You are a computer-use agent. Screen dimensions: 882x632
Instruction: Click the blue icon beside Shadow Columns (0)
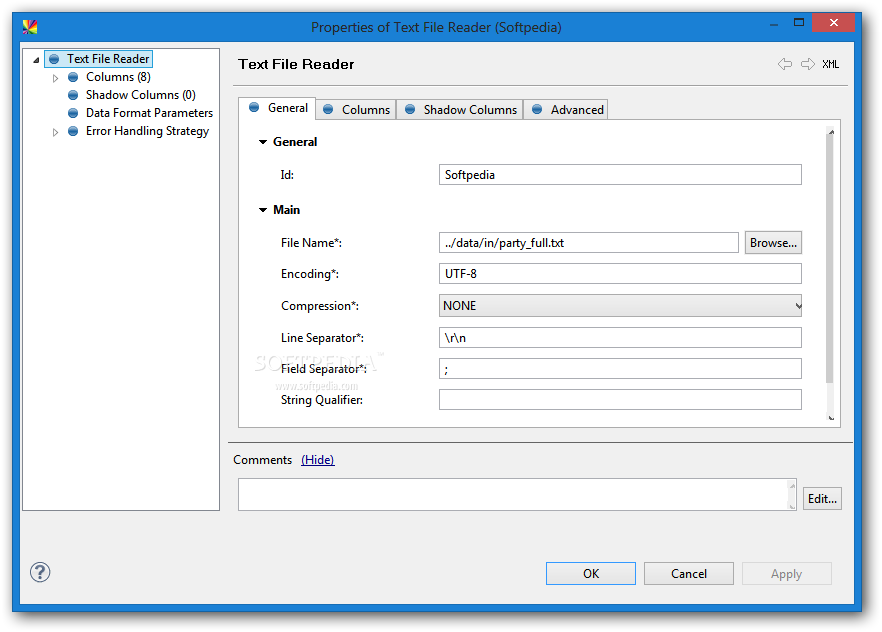click(x=73, y=95)
